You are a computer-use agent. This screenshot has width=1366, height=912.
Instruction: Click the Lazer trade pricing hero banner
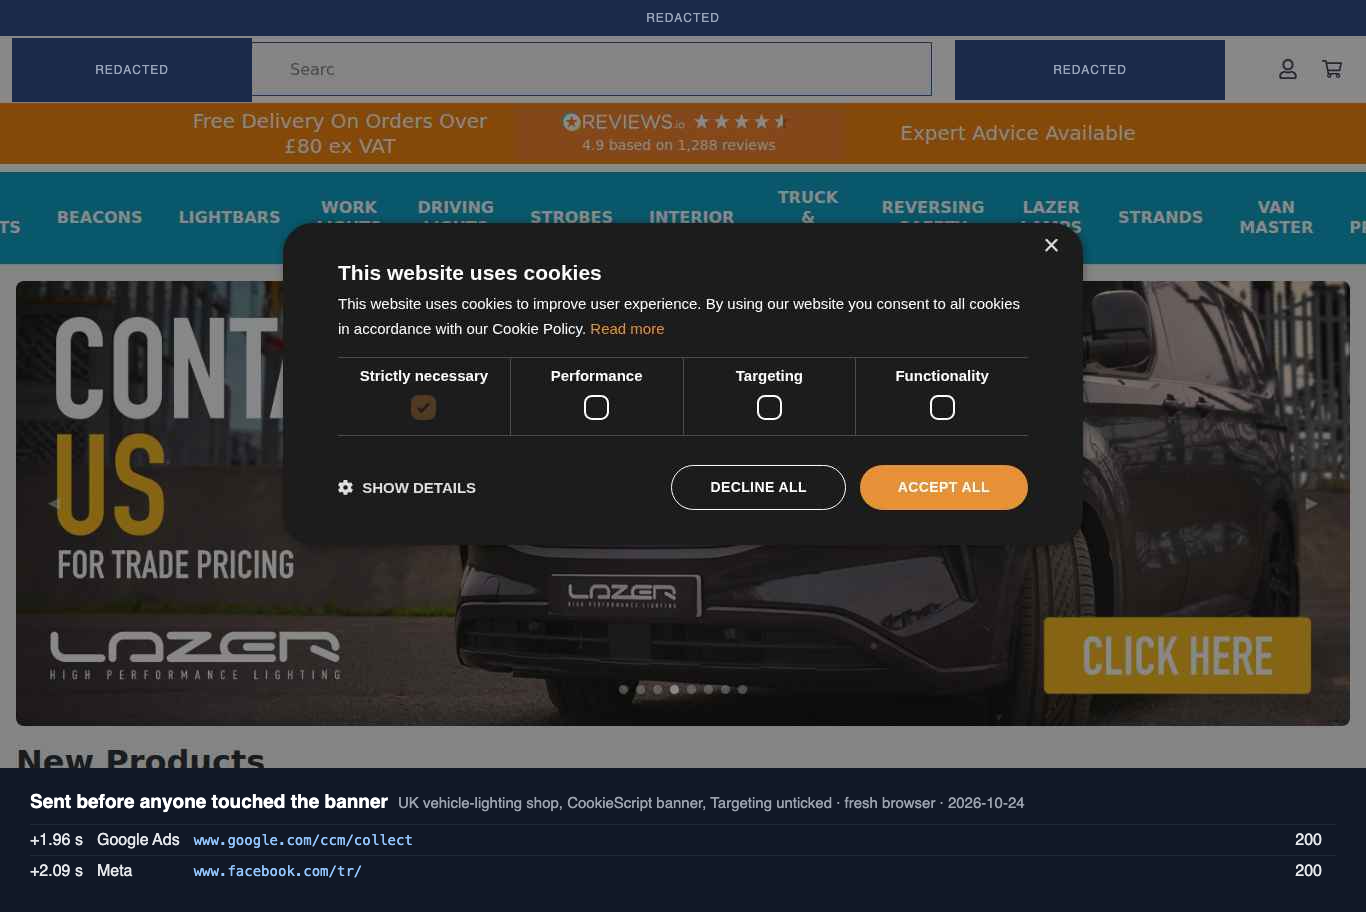click(x=683, y=503)
